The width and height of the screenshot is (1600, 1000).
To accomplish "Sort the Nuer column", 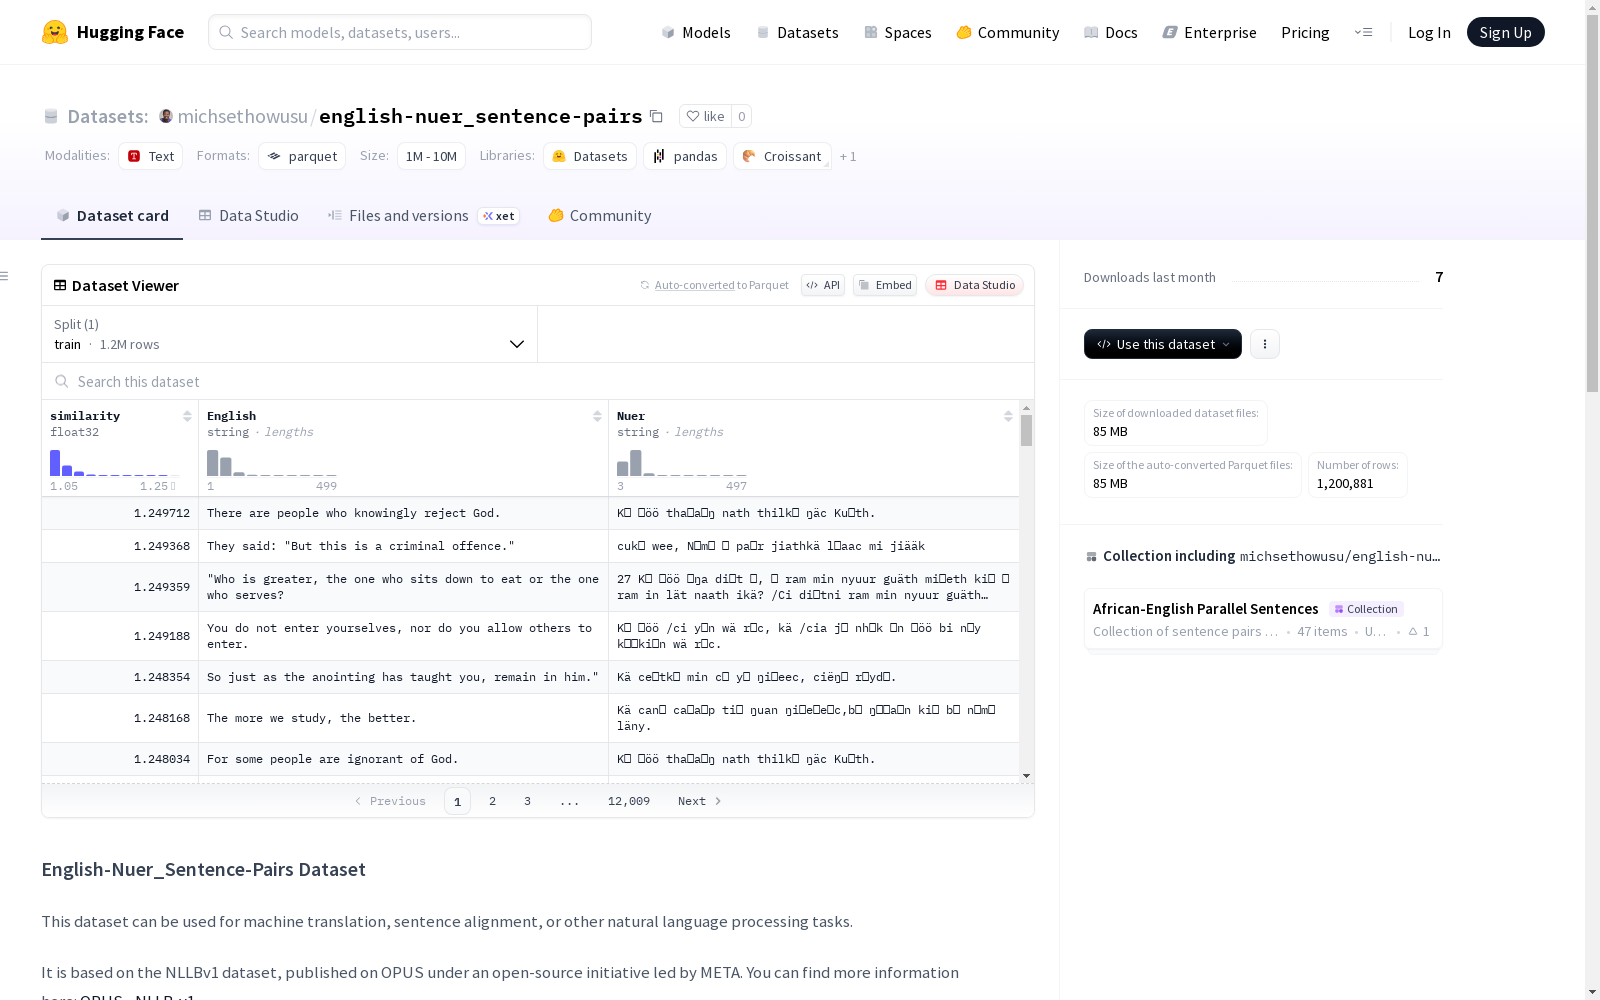I will pos(1008,416).
